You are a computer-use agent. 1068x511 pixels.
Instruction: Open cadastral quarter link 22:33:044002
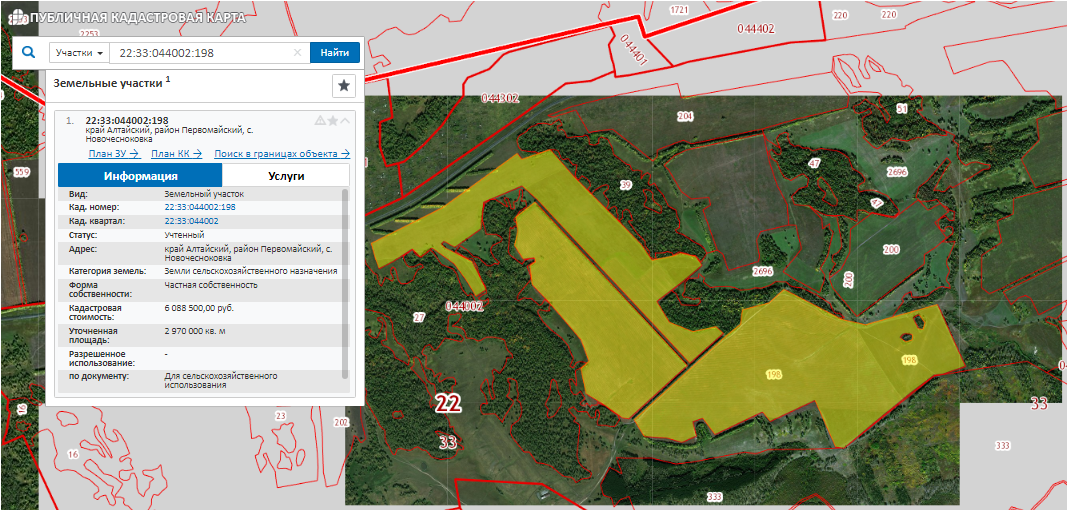(191, 221)
